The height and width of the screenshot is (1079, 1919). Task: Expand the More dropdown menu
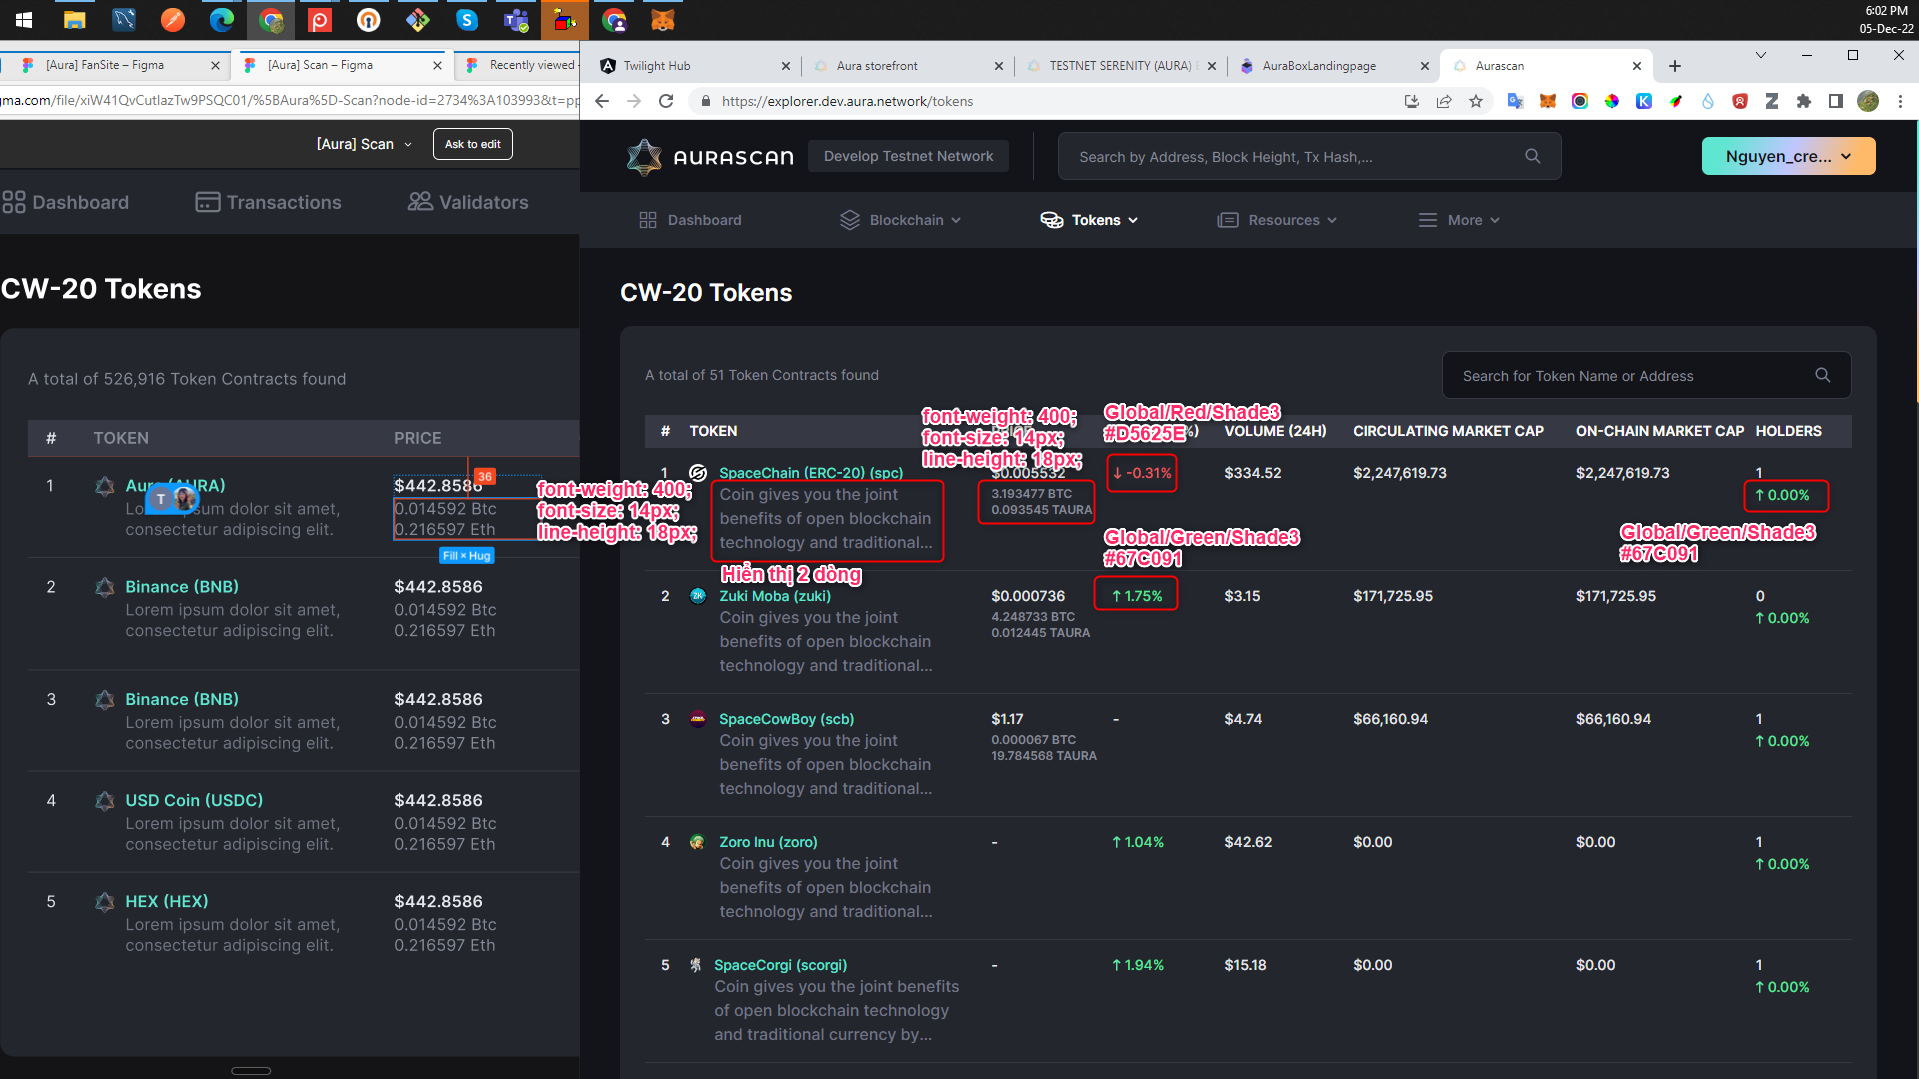(1460, 220)
